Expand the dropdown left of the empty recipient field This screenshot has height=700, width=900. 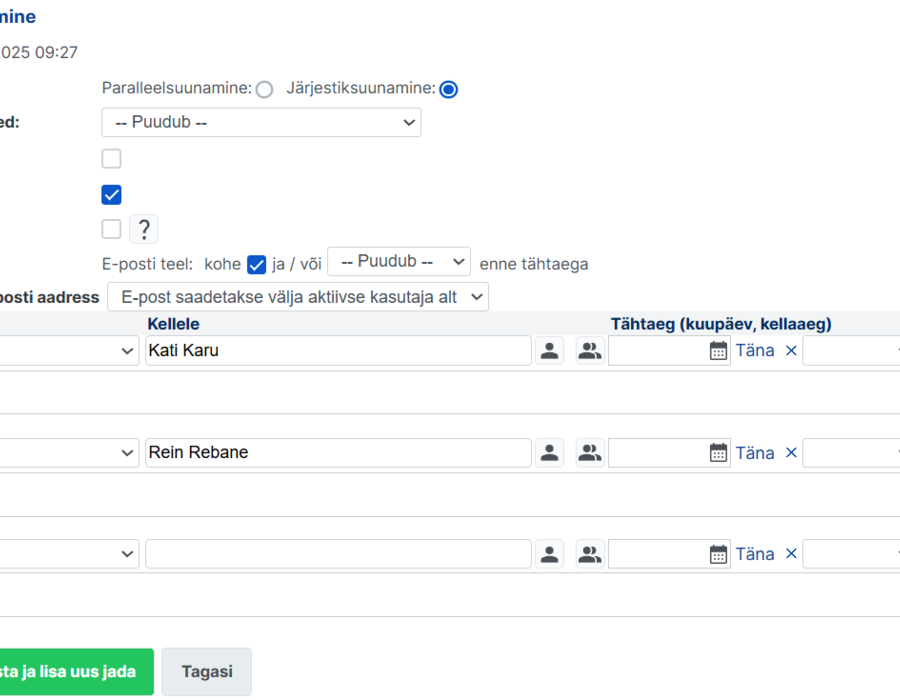click(69, 554)
